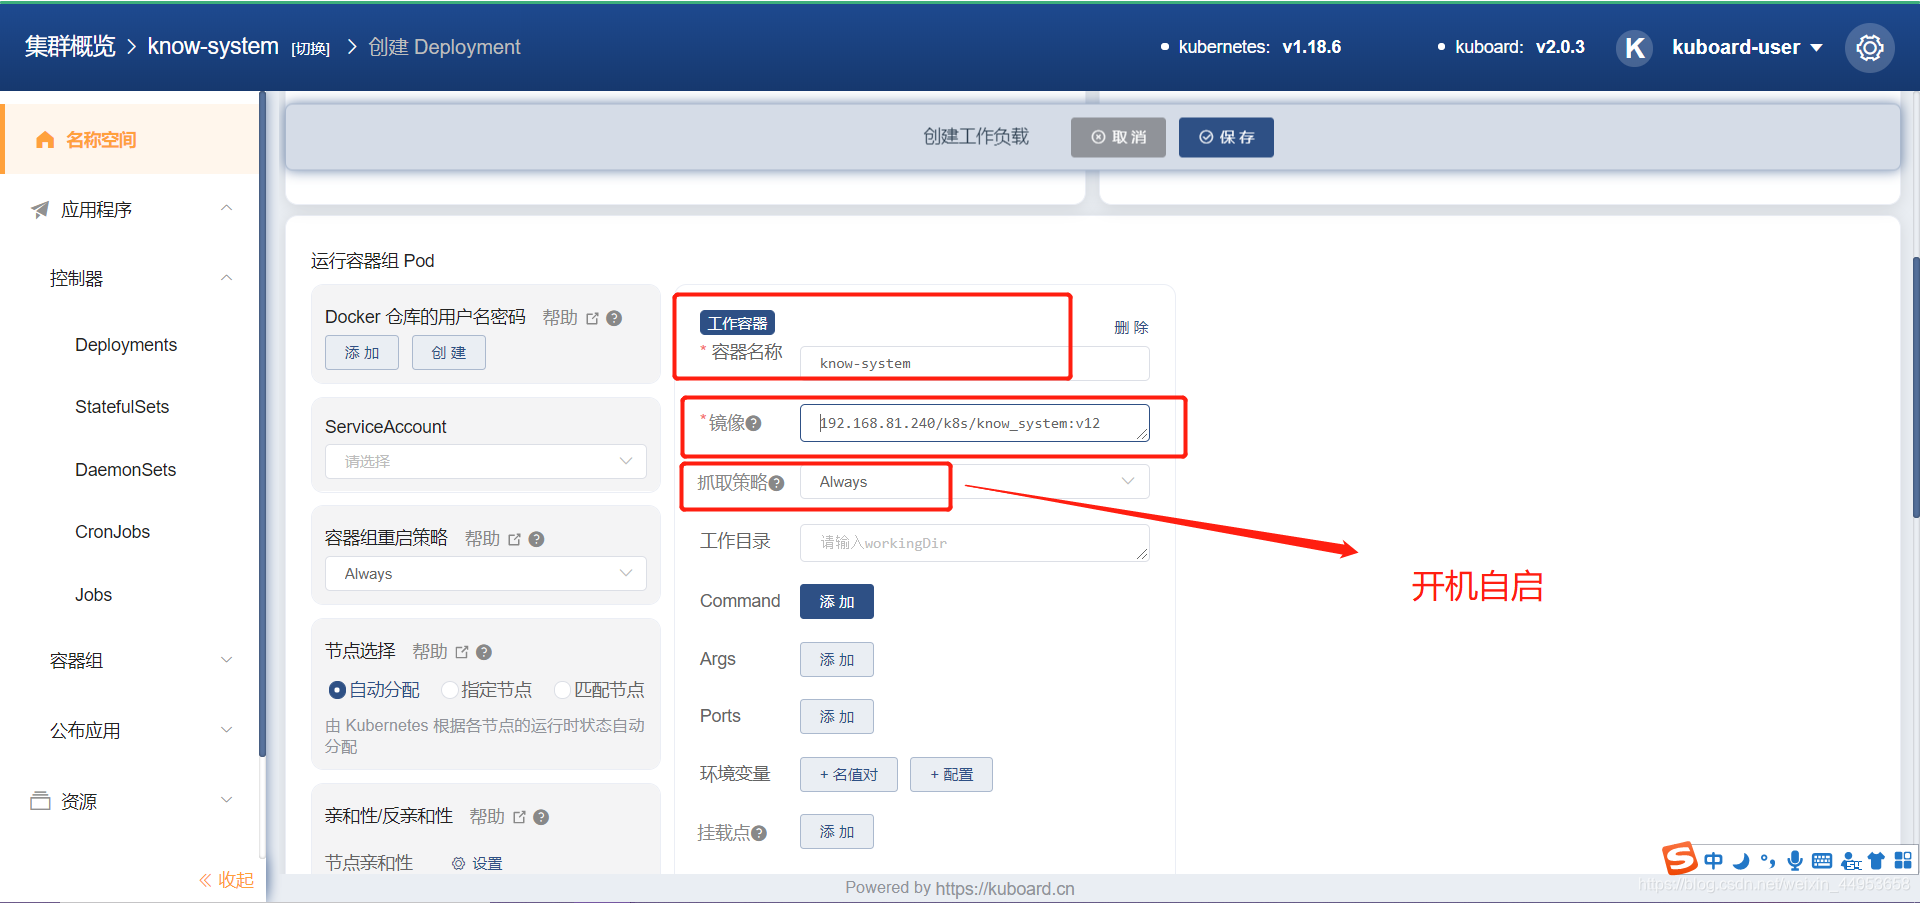Toggle Chinese input mode indicator
This screenshot has height=903, width=1920.
(1713, 861)
